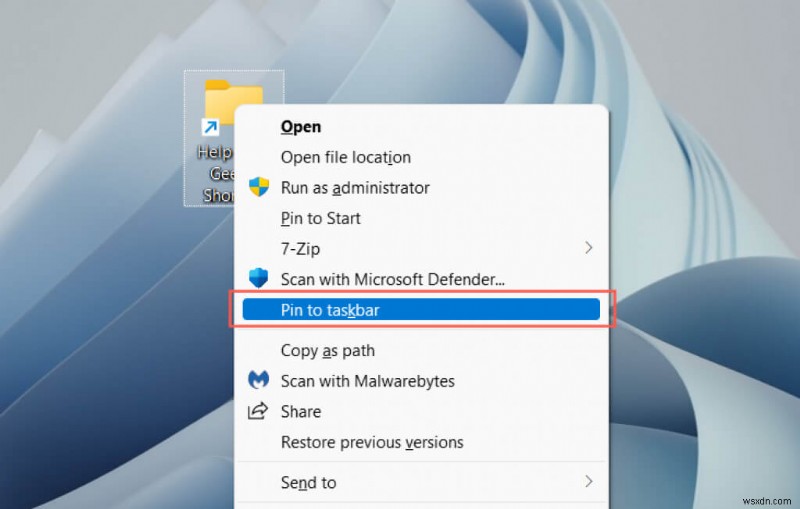Choose Restore previous versions
Screen dimensions: 800x509
pyautogui.click(x=421, y=442)
